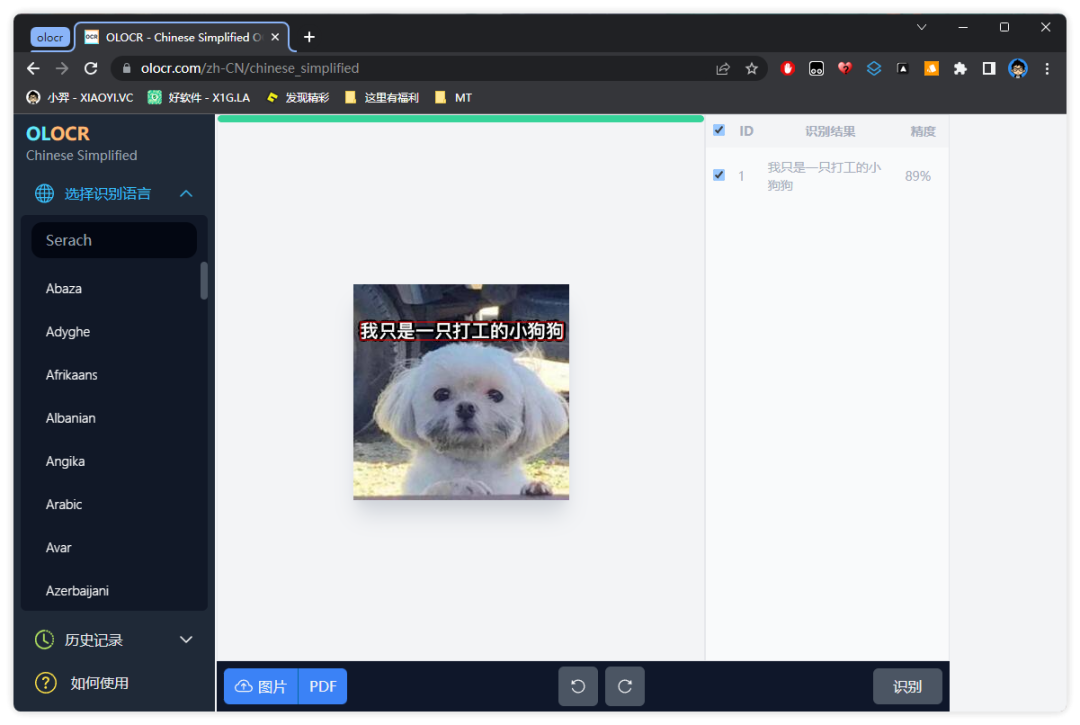
Task: Collapse the 选择识别语言 section
Action: tap(186, 194)
